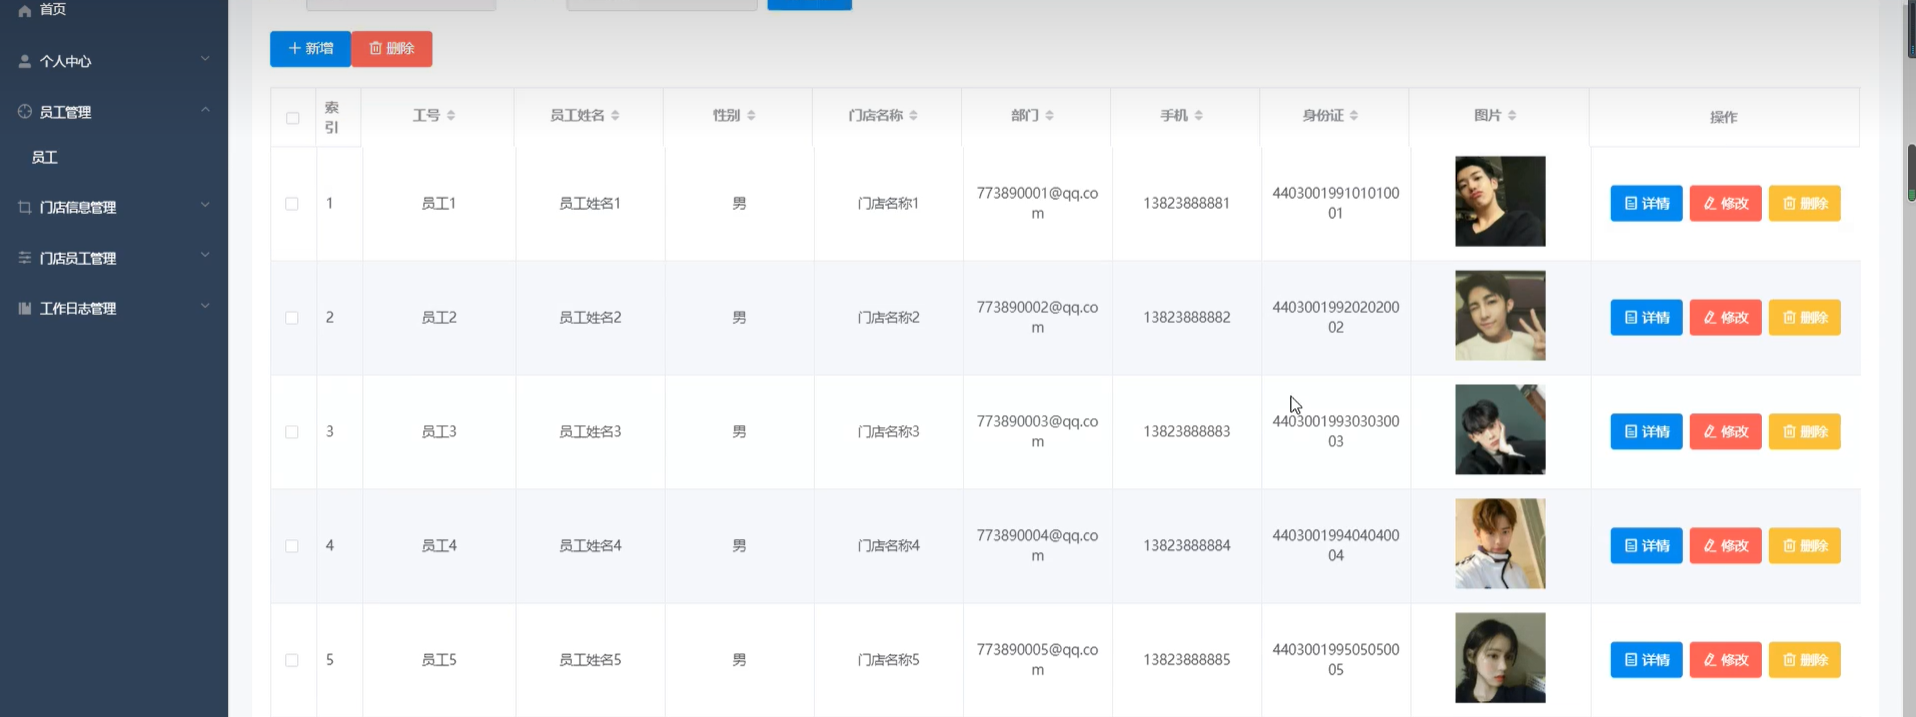
Task: Sort by 手机 column arrows
Action: 1198,116
